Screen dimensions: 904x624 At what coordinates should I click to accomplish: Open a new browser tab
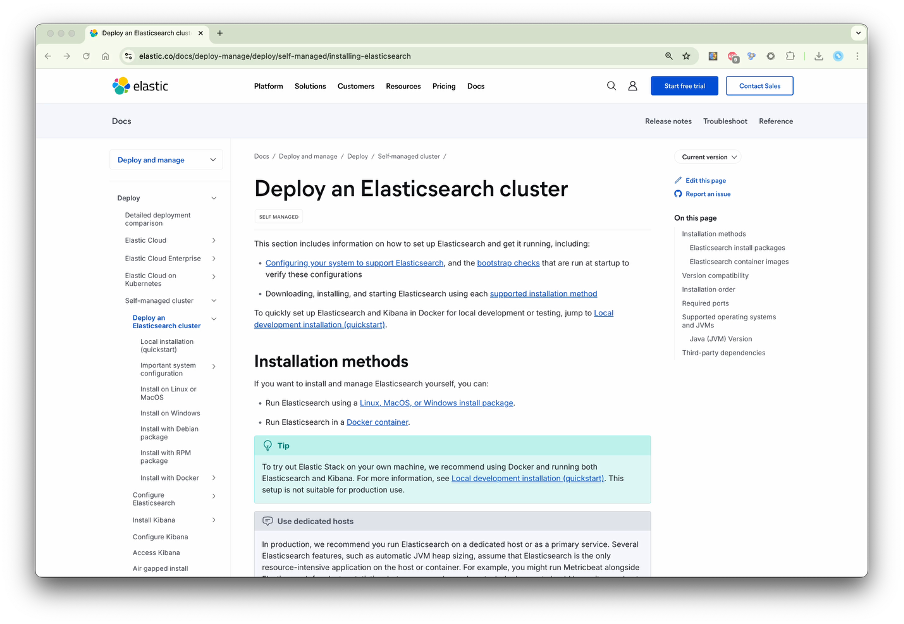pyautogui.click(x=220, y=33)
